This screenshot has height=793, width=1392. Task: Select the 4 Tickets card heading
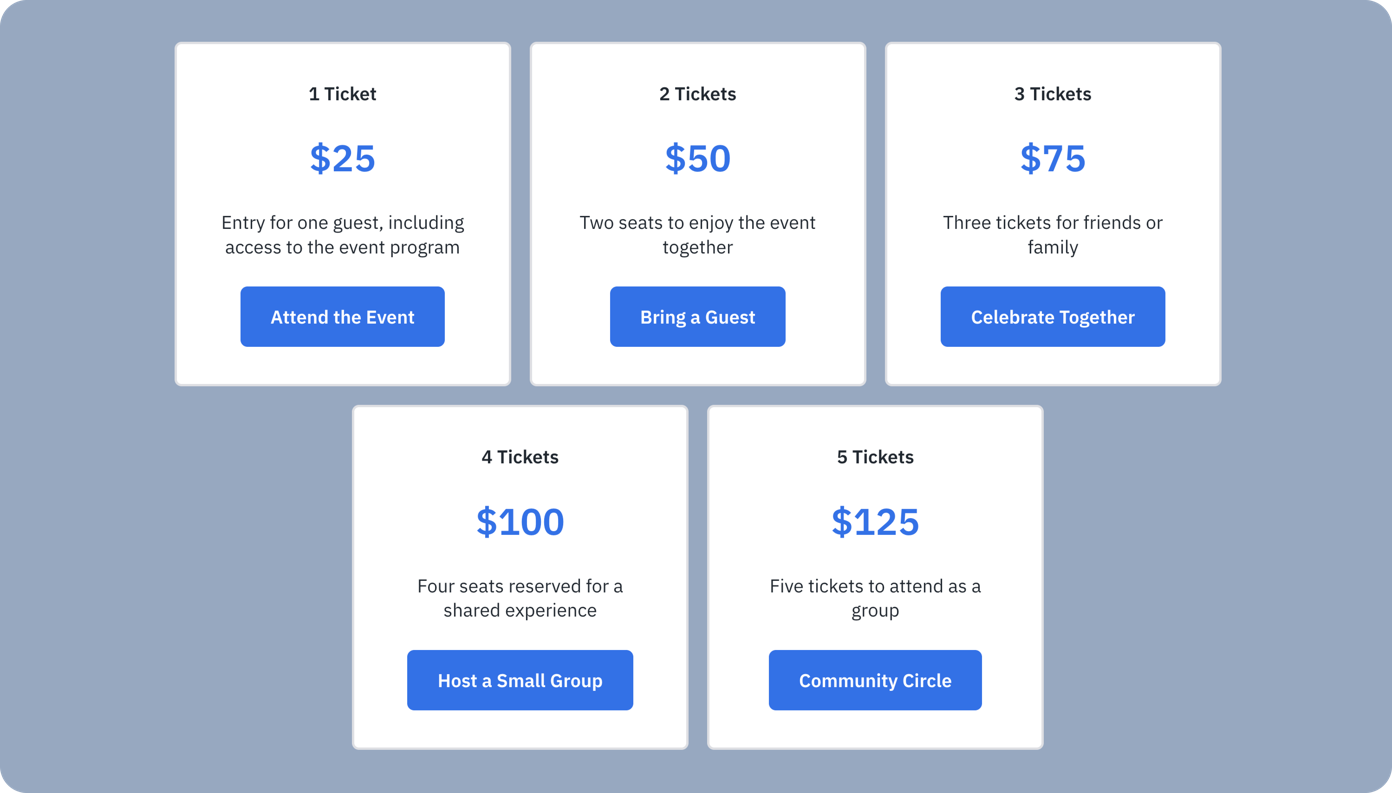click(x=520, y=457)
